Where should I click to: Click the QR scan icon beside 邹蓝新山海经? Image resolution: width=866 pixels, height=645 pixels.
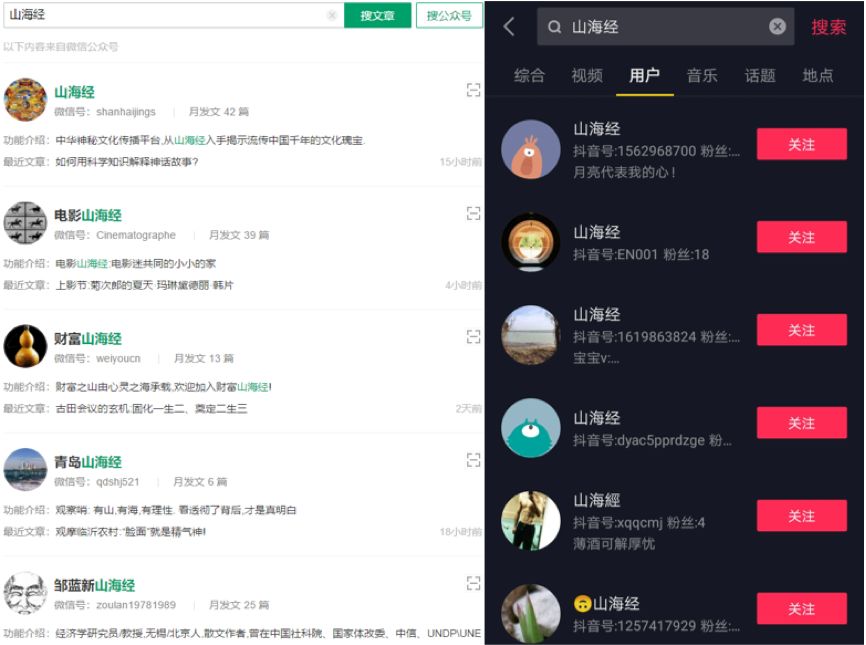pos(473,583)
